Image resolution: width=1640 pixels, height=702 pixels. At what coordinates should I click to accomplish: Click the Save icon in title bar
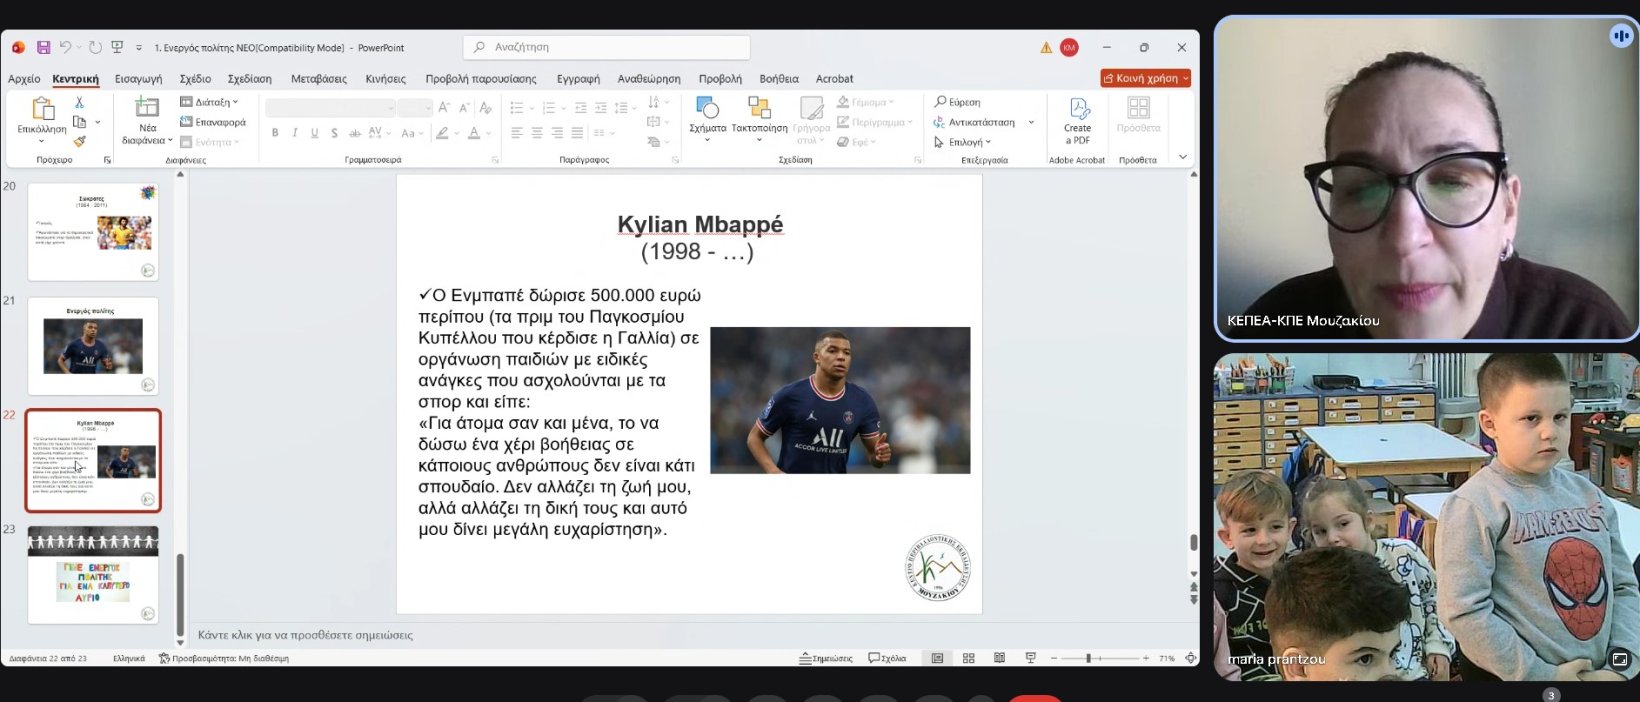(43, 47)
